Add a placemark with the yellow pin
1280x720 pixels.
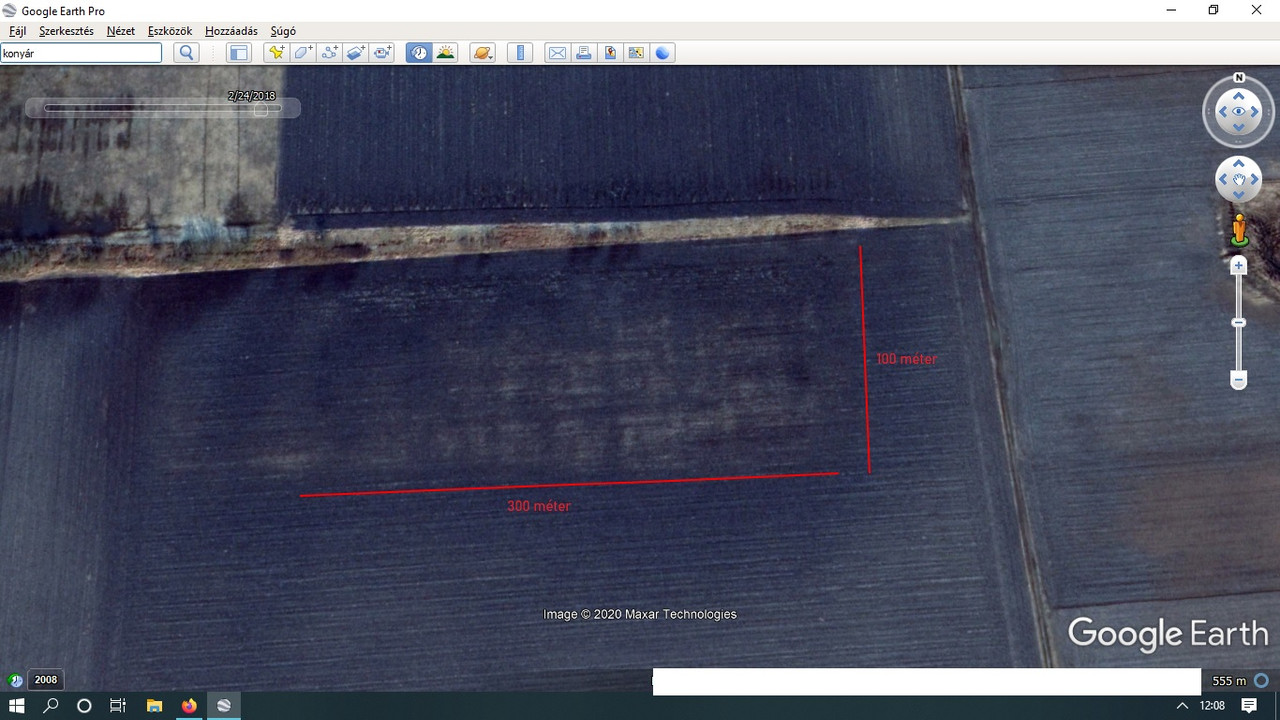coord(276,53)
